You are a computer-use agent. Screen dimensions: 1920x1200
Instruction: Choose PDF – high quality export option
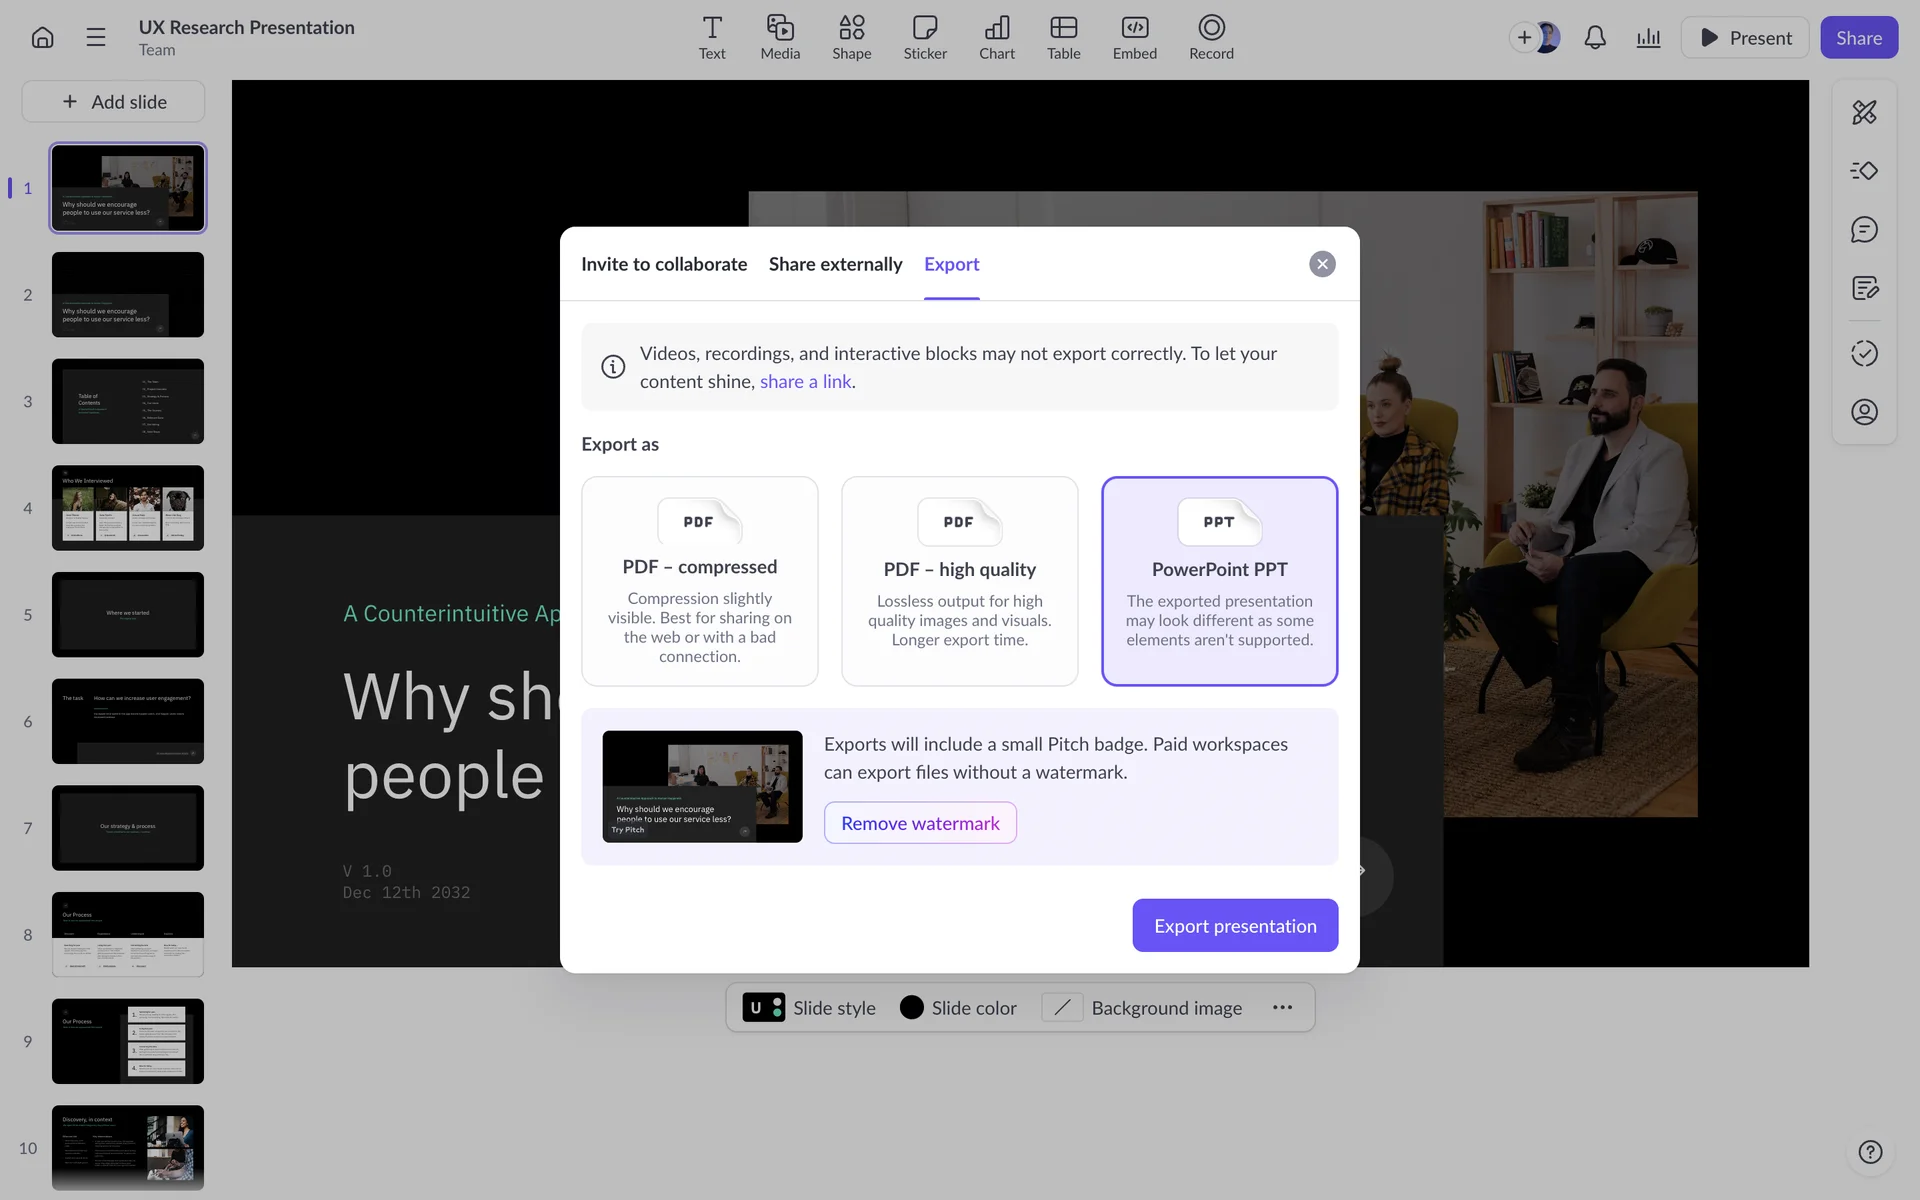(959, 581)
